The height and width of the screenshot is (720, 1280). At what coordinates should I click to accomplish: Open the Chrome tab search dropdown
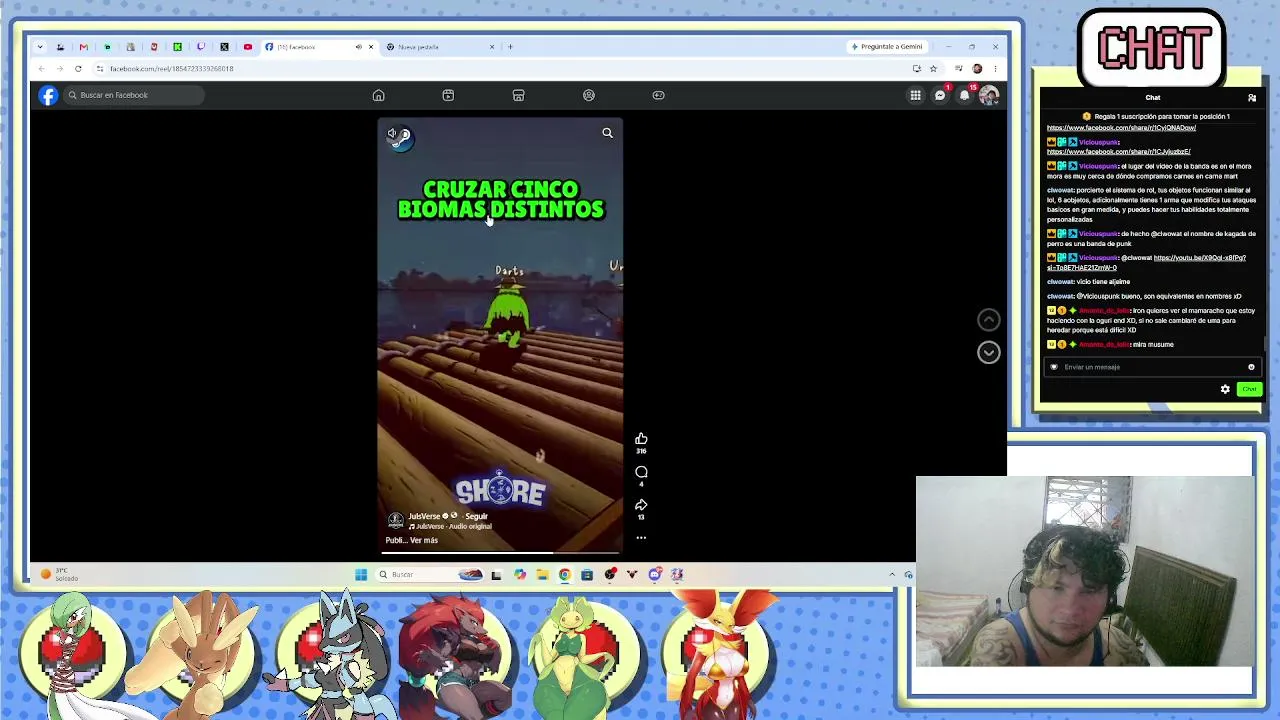[x=40, y=47]
